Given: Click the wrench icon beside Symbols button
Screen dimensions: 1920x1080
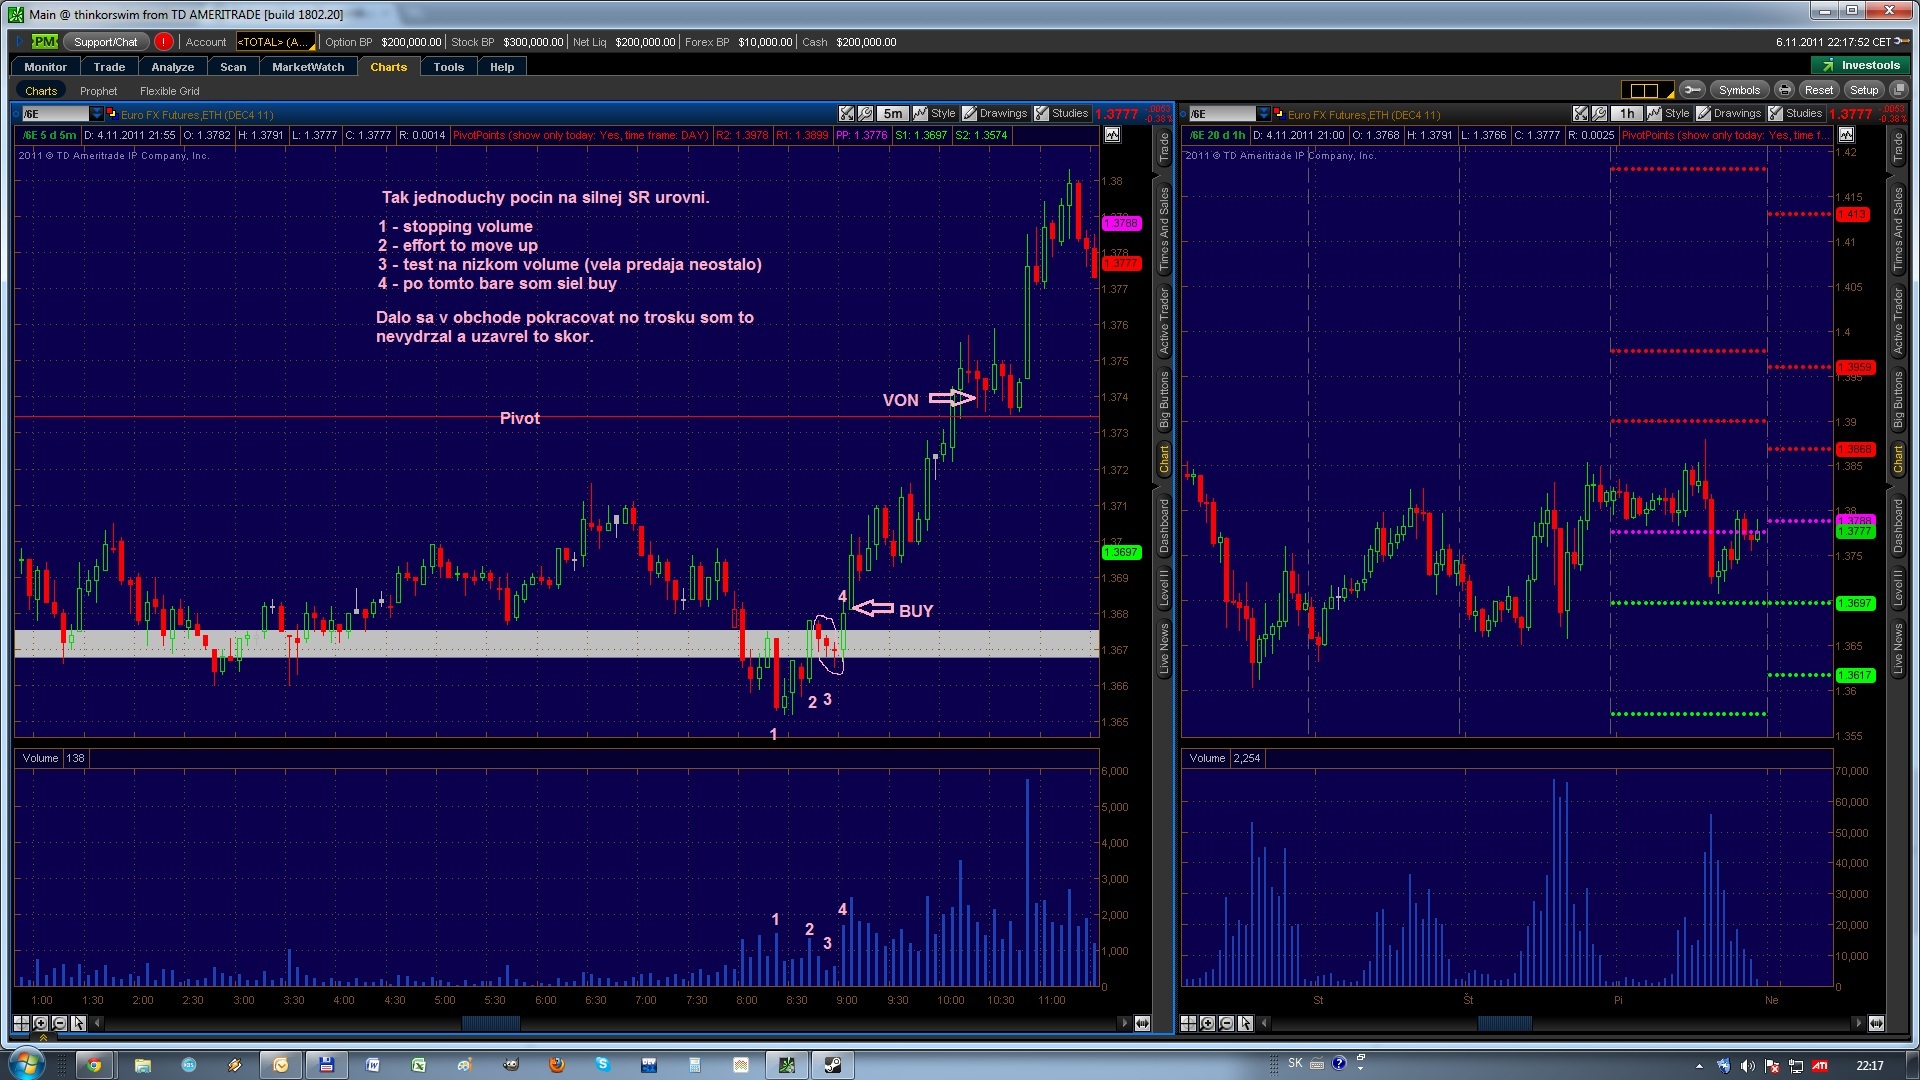Looking at the screenshot, I should 1692,90.
